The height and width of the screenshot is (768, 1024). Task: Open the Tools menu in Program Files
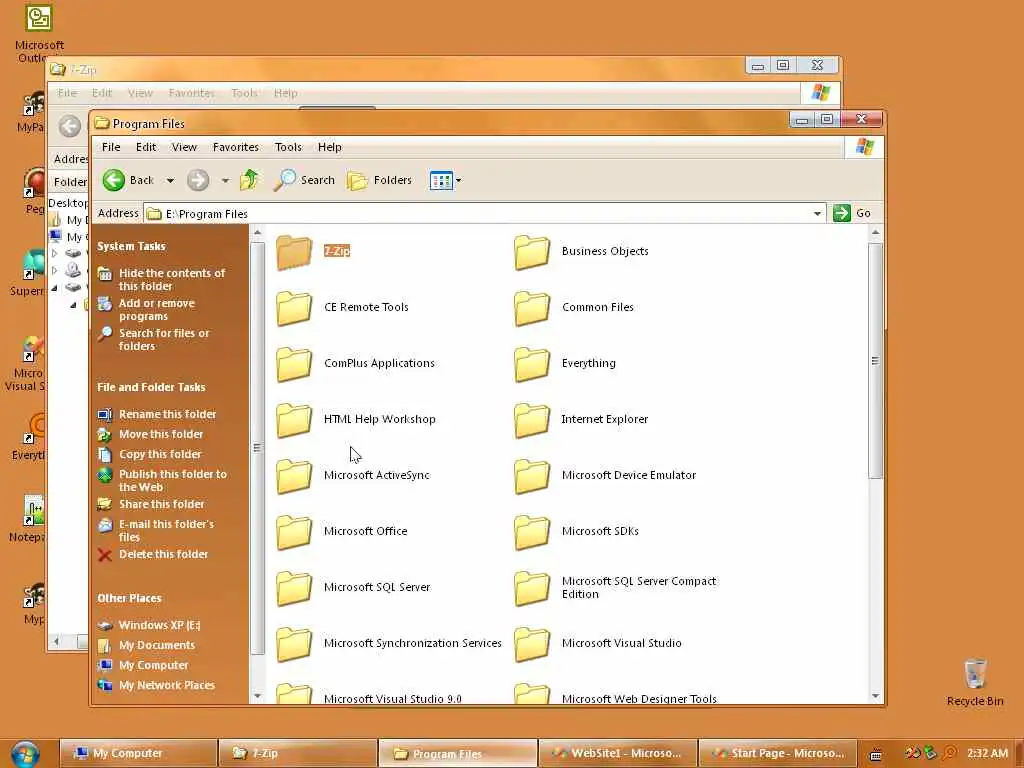point(288,147)
